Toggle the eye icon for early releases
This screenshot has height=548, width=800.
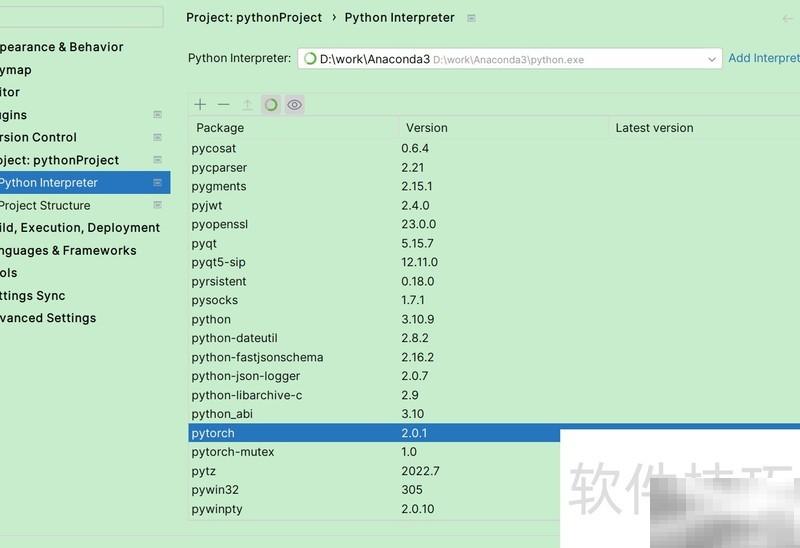294,105
